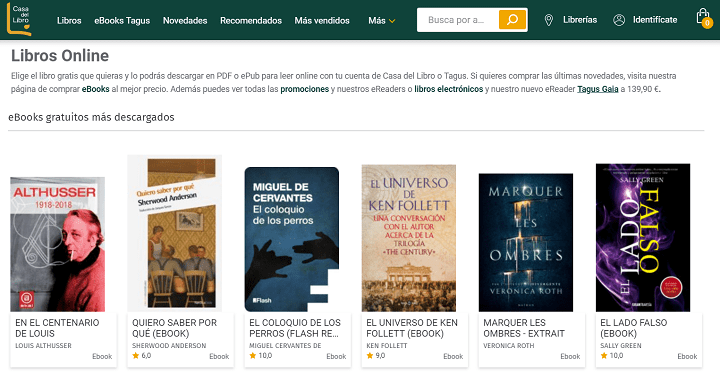Click Ebook label on Veronica Roth card
720x373 pixels.
[570, 356]
